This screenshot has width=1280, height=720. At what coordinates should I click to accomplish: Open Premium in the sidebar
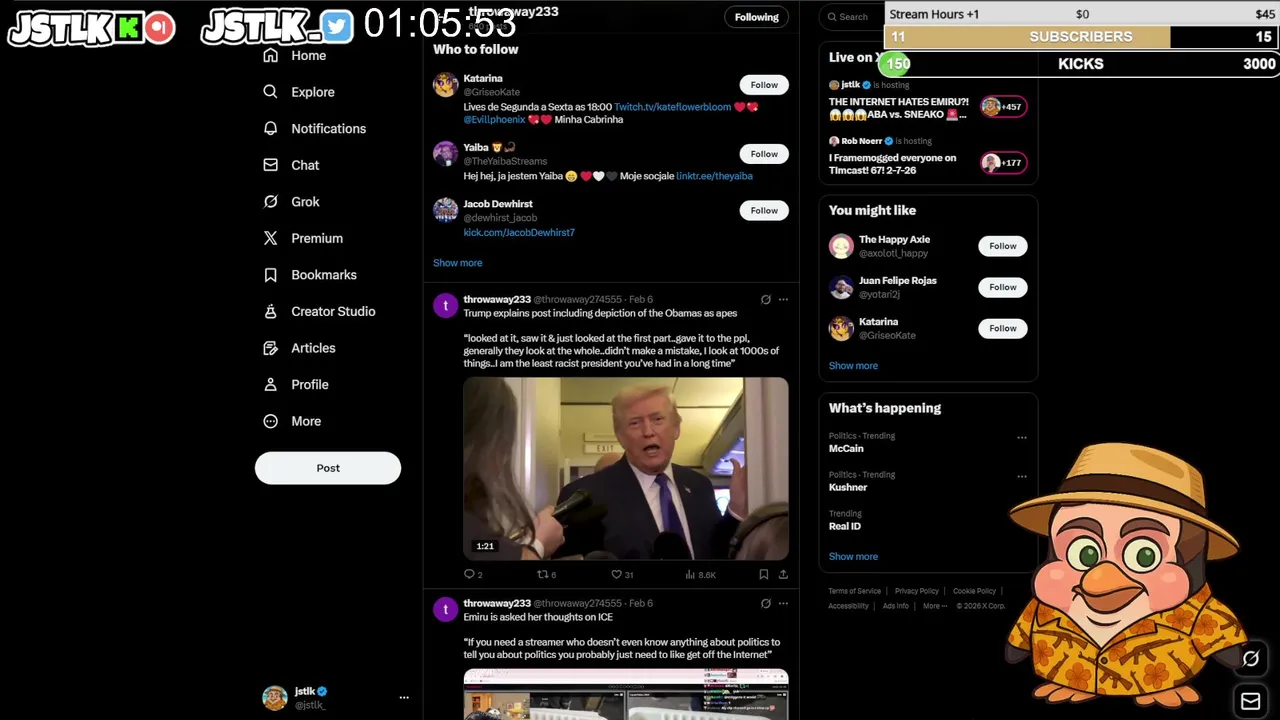tap(303, 238)
